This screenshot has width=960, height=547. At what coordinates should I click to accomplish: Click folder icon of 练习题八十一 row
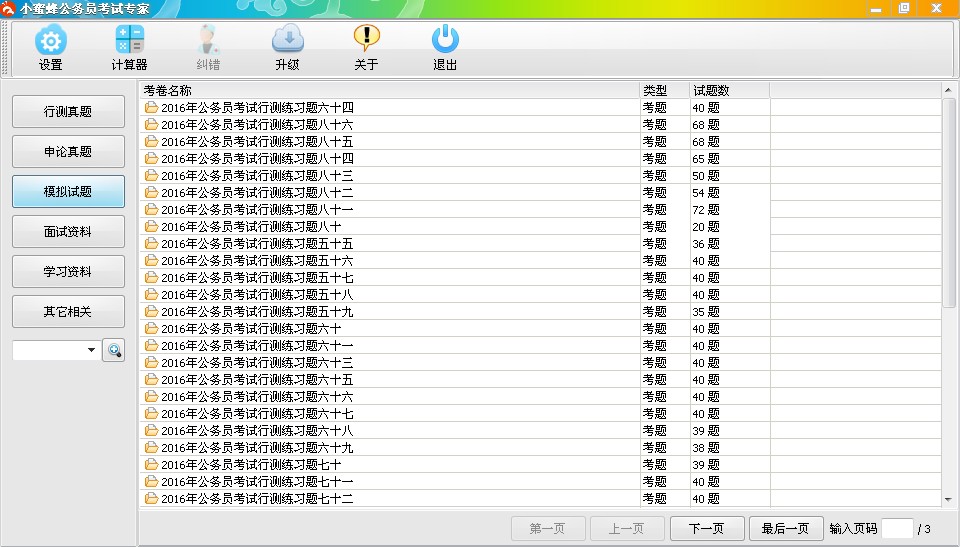(x=151, y=209)
